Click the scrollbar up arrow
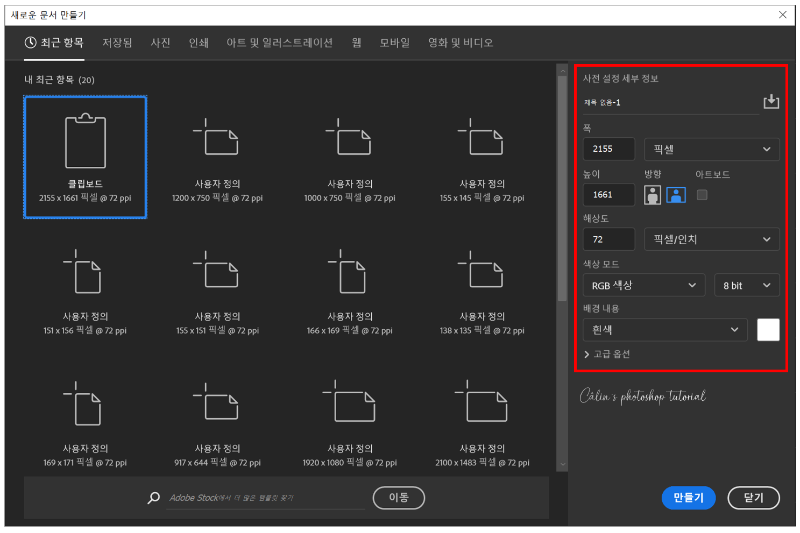 [562, 70]
